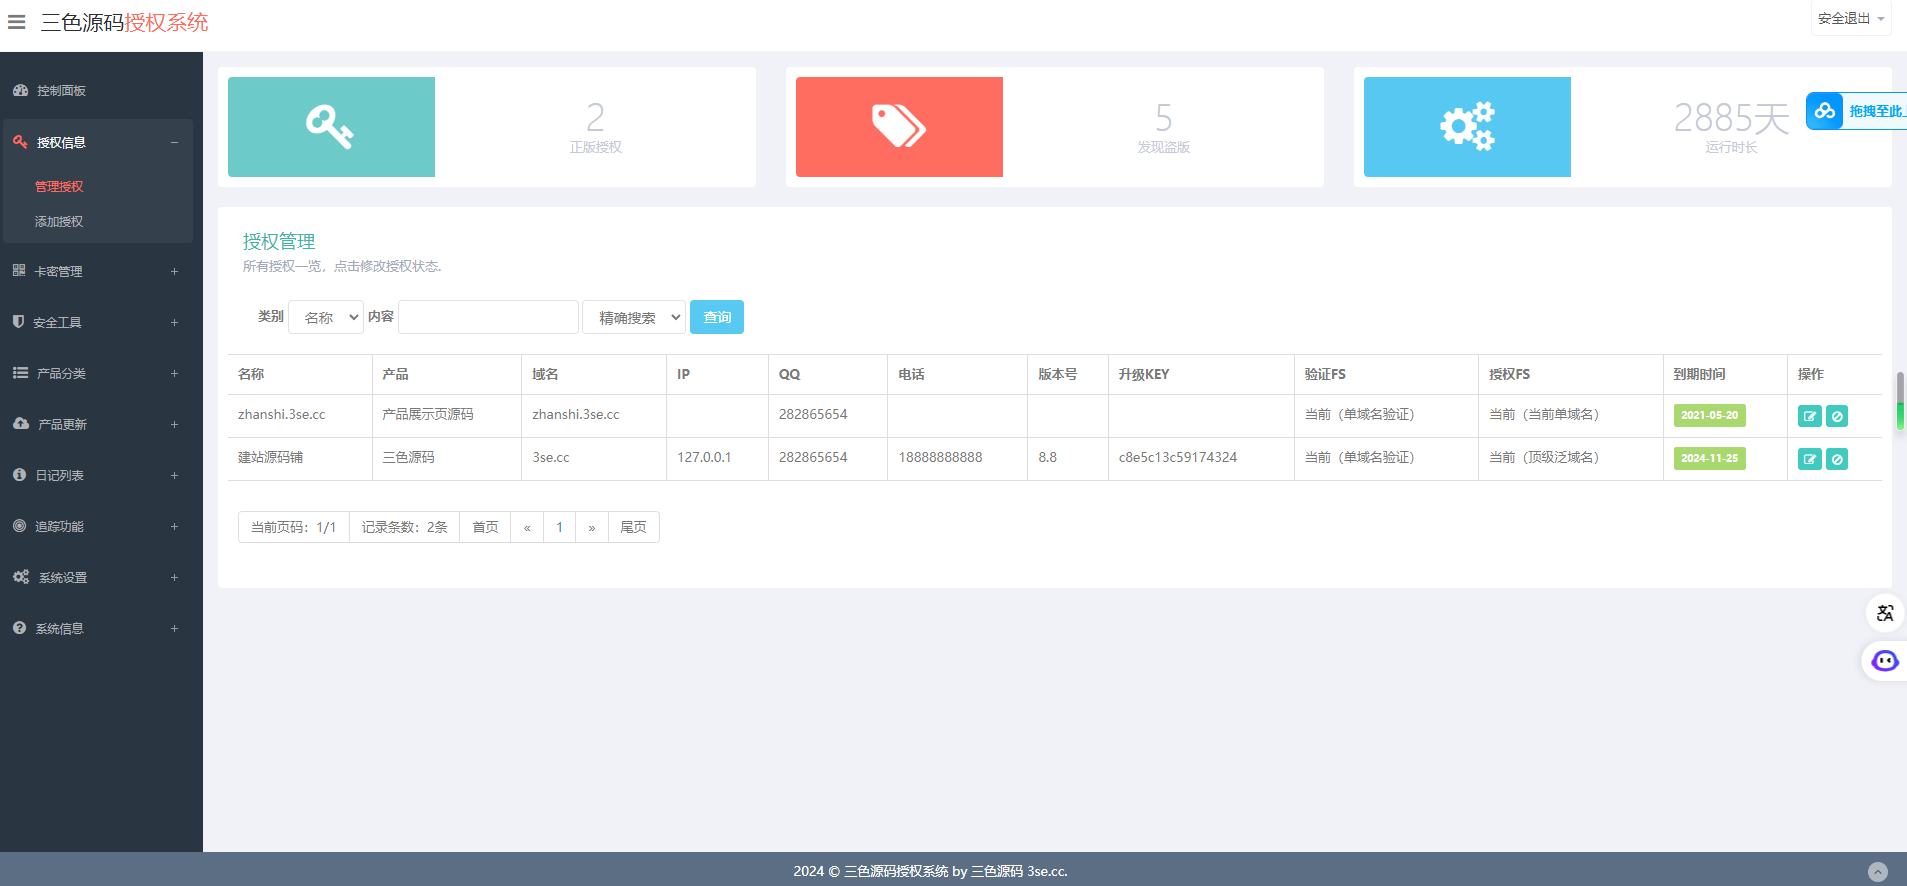Click the key icon tile for 正版授权
This screenshot has height=886, width=1907.
point(331,127)
